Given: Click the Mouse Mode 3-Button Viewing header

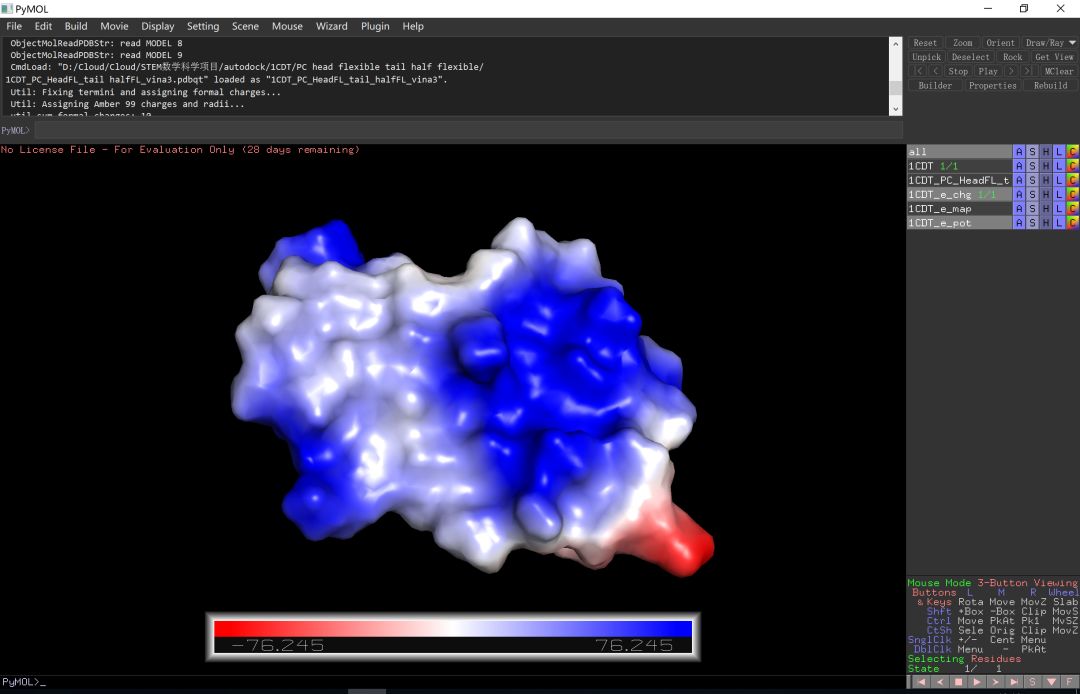Looking at the screenshot, I should click(993, 582).
